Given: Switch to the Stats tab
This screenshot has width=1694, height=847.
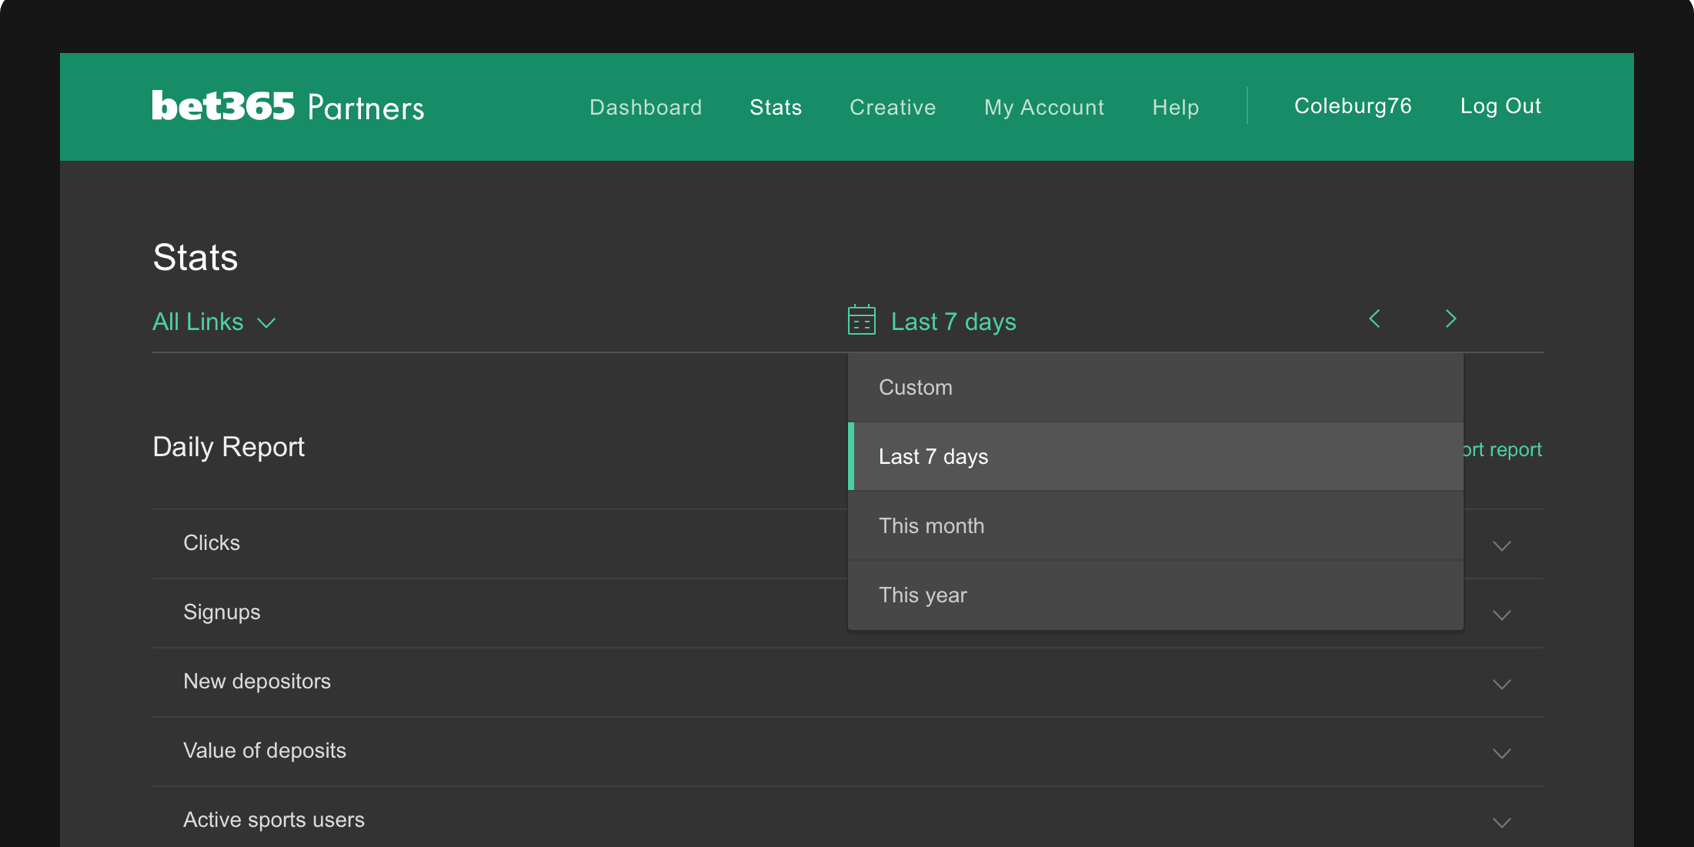Looking at the screenshot, I should click(x=775, y=107).
